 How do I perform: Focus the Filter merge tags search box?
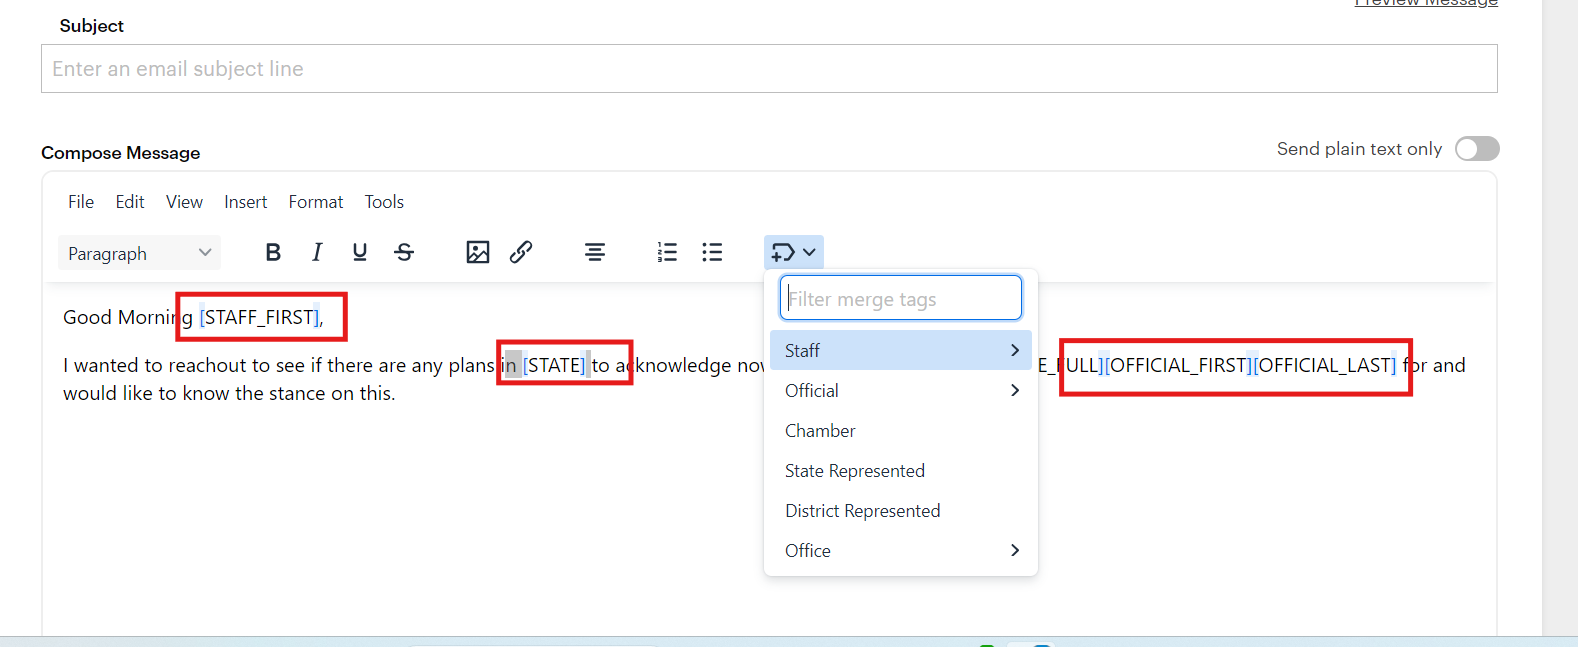tap(900, 299)
